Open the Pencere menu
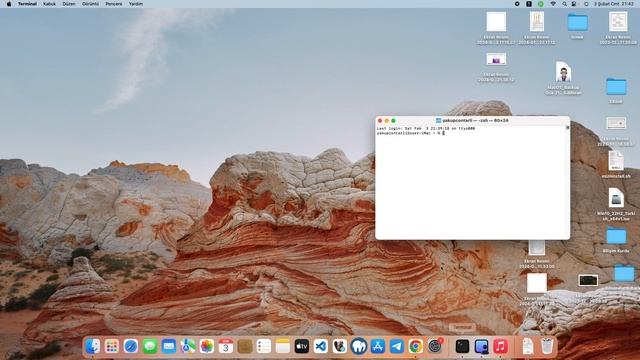640x360 pixels. (x=113, y=4)
